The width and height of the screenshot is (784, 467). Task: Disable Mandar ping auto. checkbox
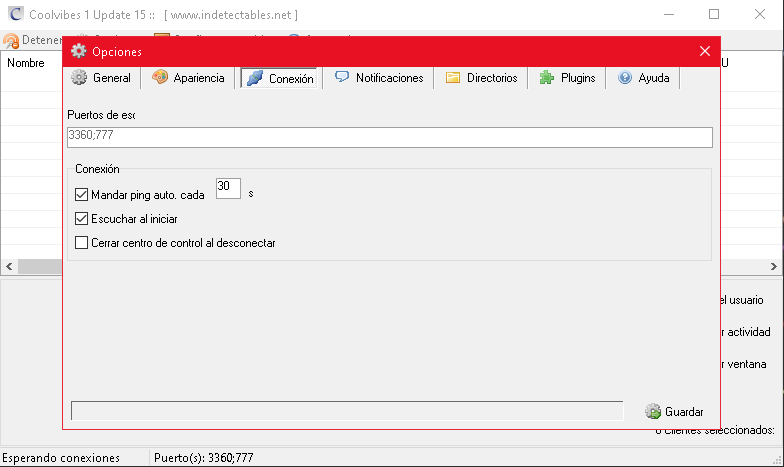tap(82, 195)
